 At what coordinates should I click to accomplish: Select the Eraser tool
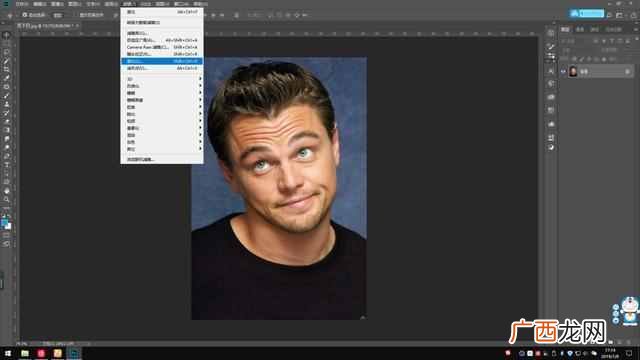click(x=7, y=122)
